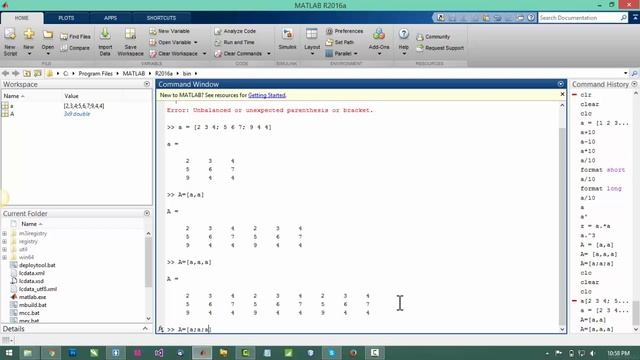
Task: Select Program Files in address path
Action: (96, 73)
